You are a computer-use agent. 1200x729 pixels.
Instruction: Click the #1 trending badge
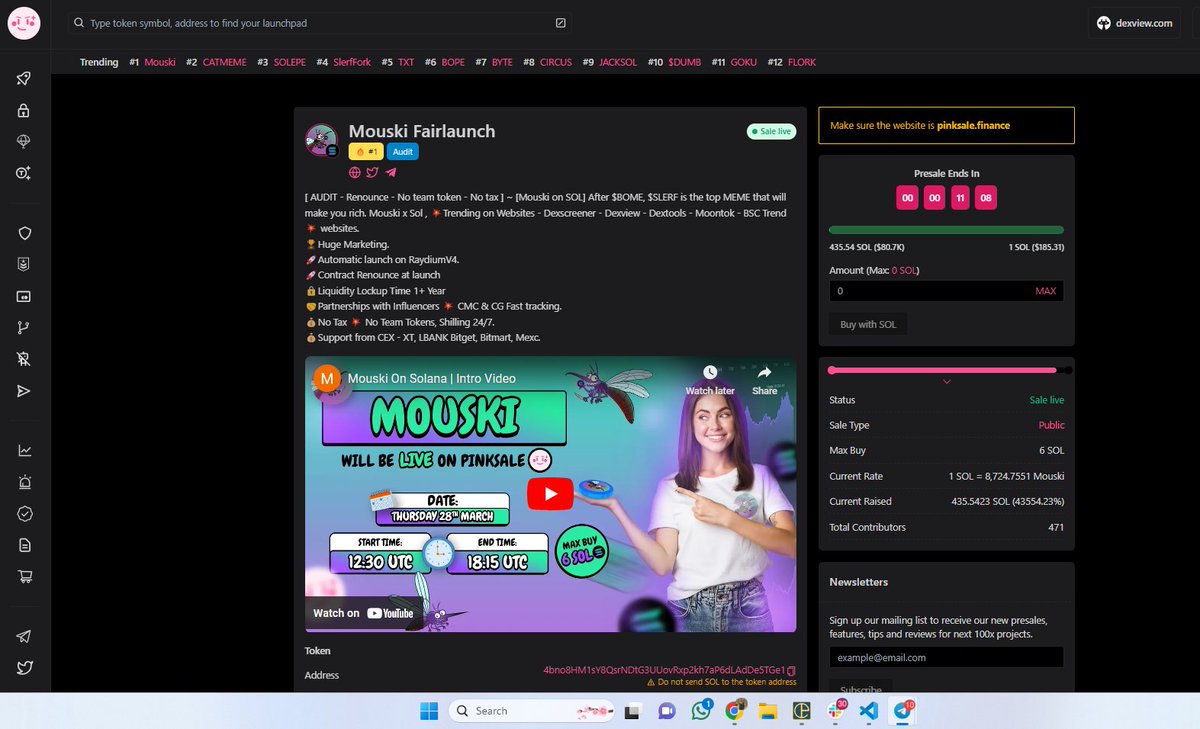[365, 152]
